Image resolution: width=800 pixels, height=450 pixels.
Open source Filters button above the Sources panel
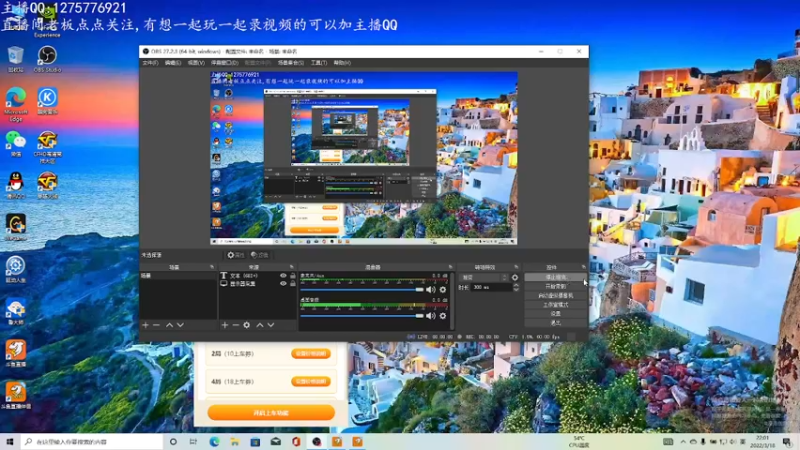click(260, 255)
